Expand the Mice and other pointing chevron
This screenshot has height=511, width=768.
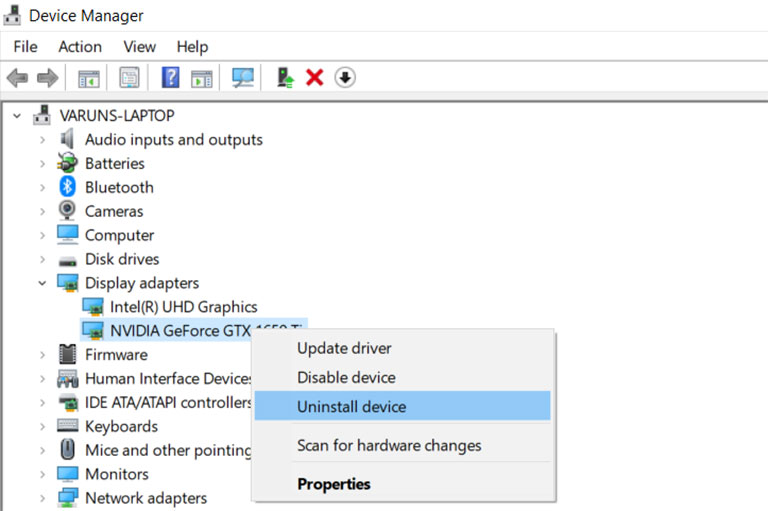click(x=43, y=451)
